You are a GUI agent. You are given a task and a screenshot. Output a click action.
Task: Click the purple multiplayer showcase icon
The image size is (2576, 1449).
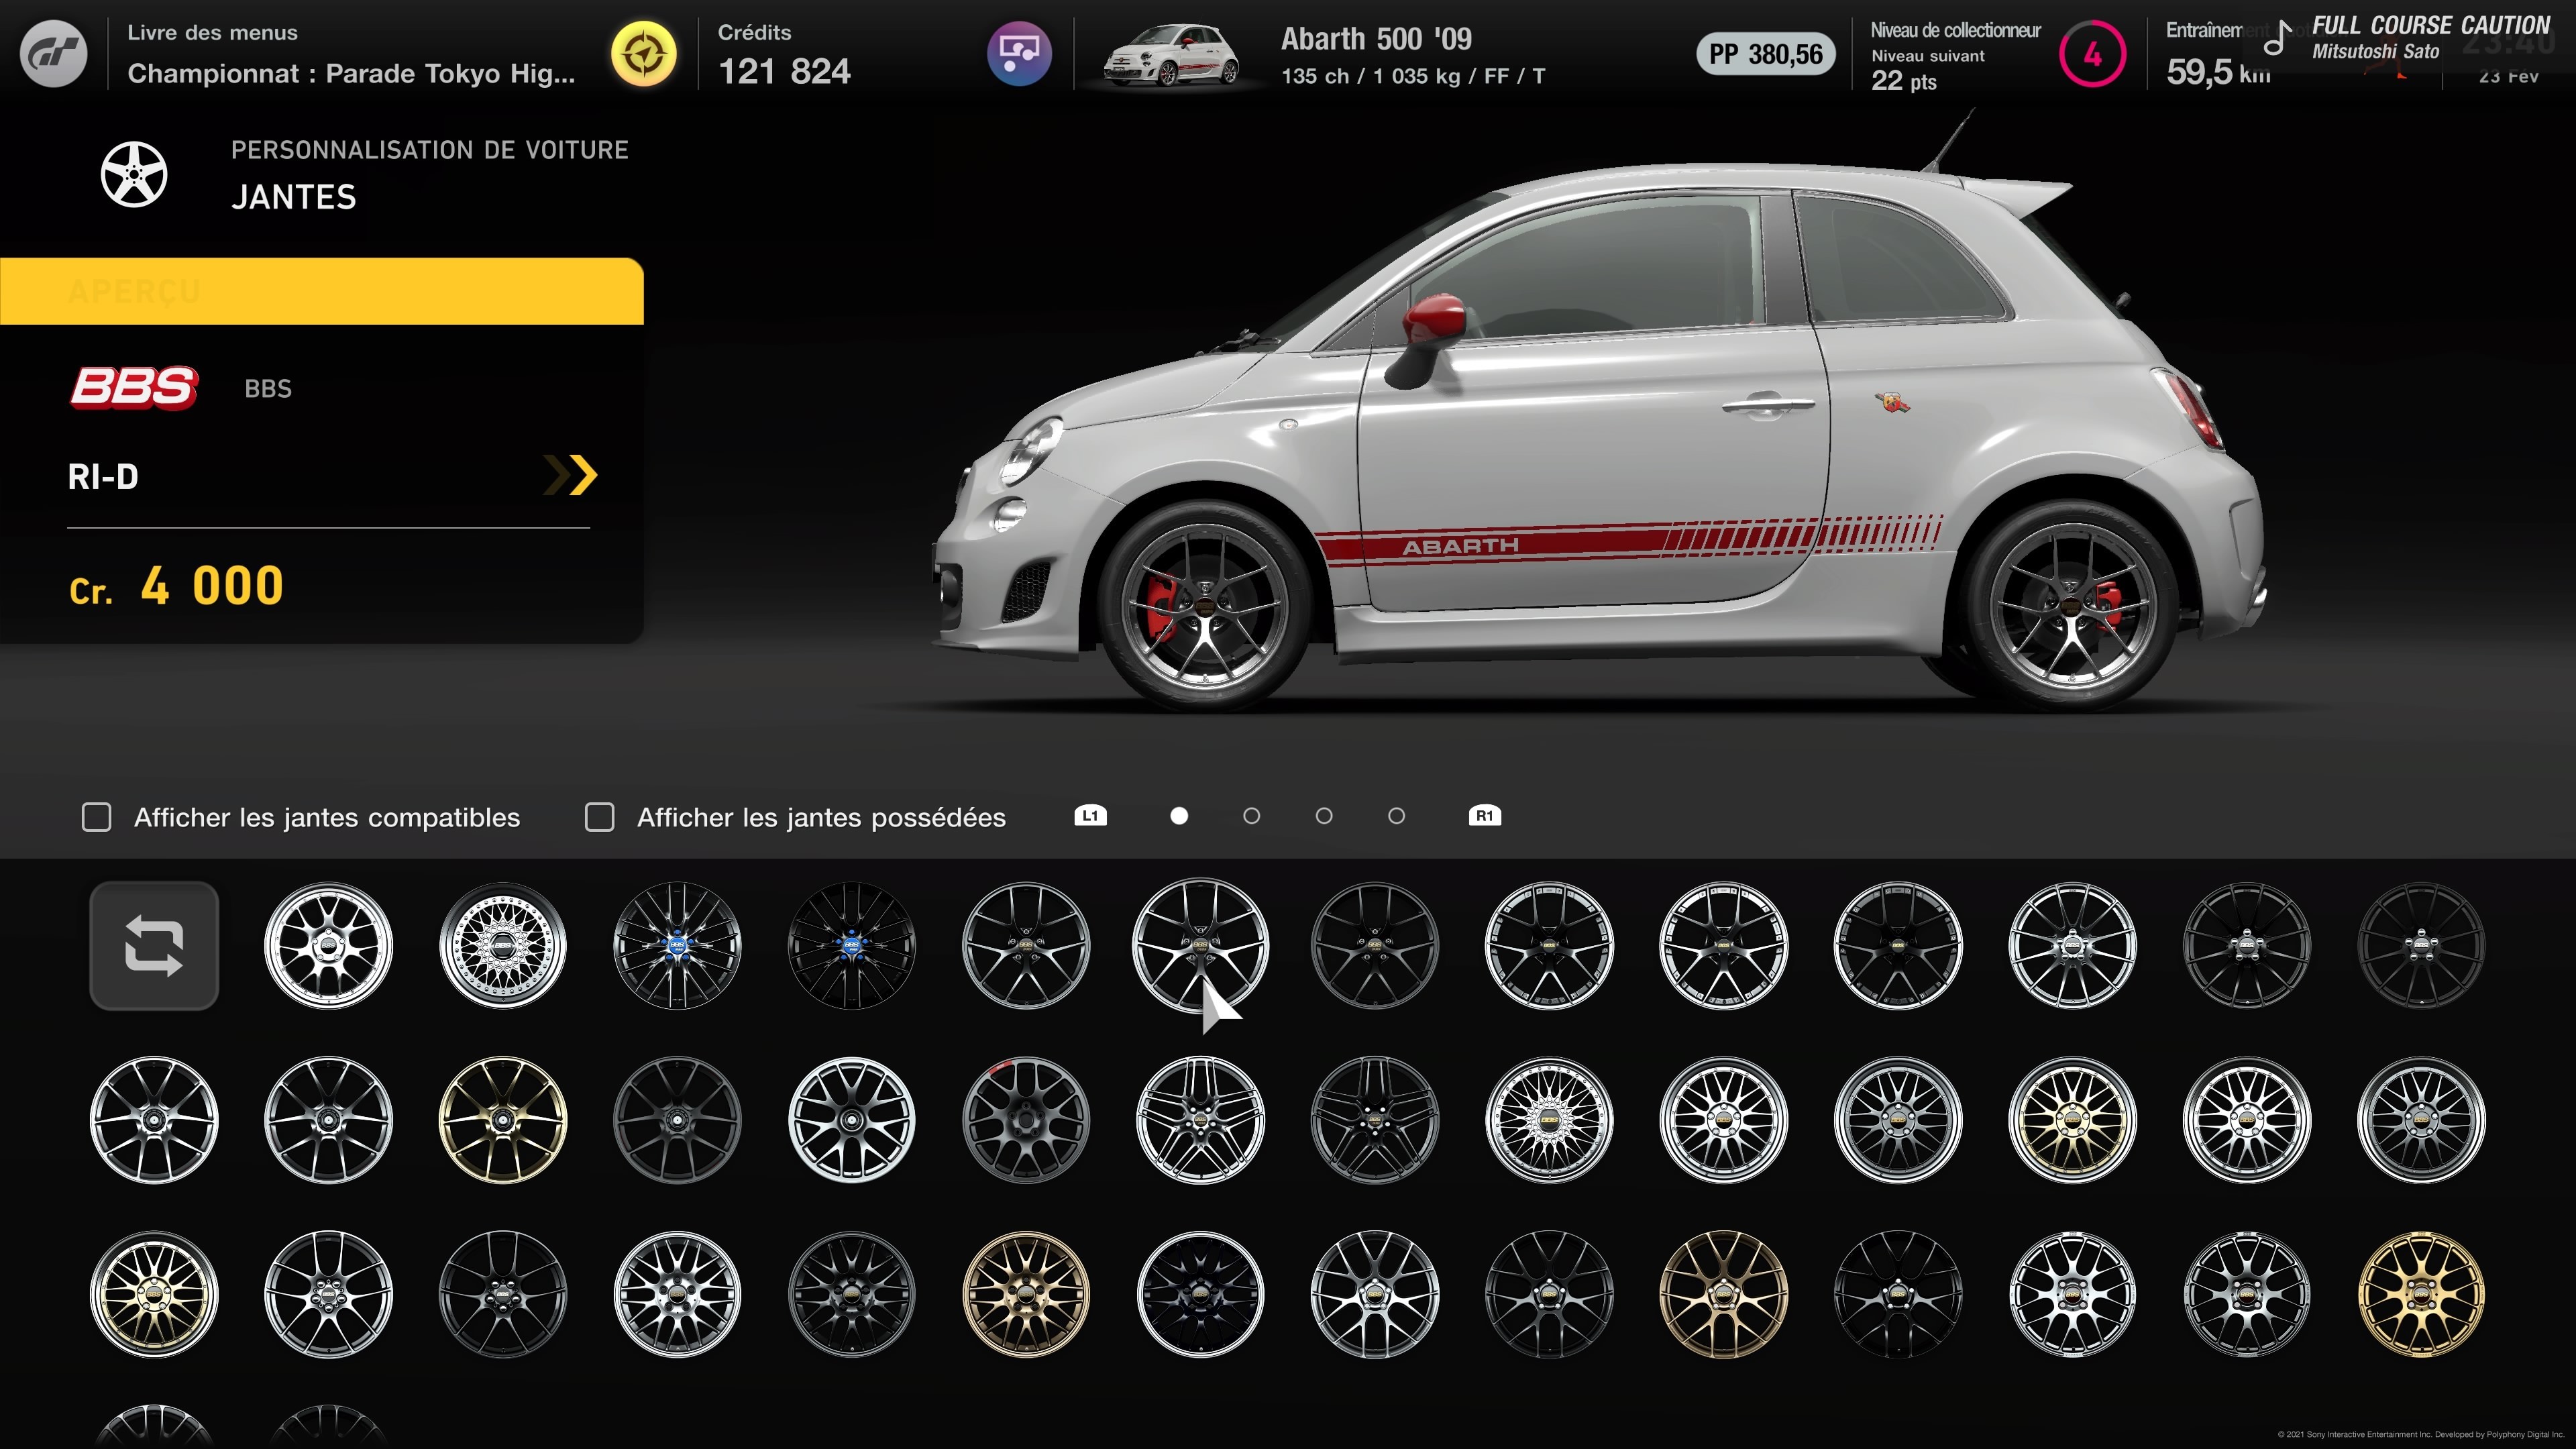1018,54
